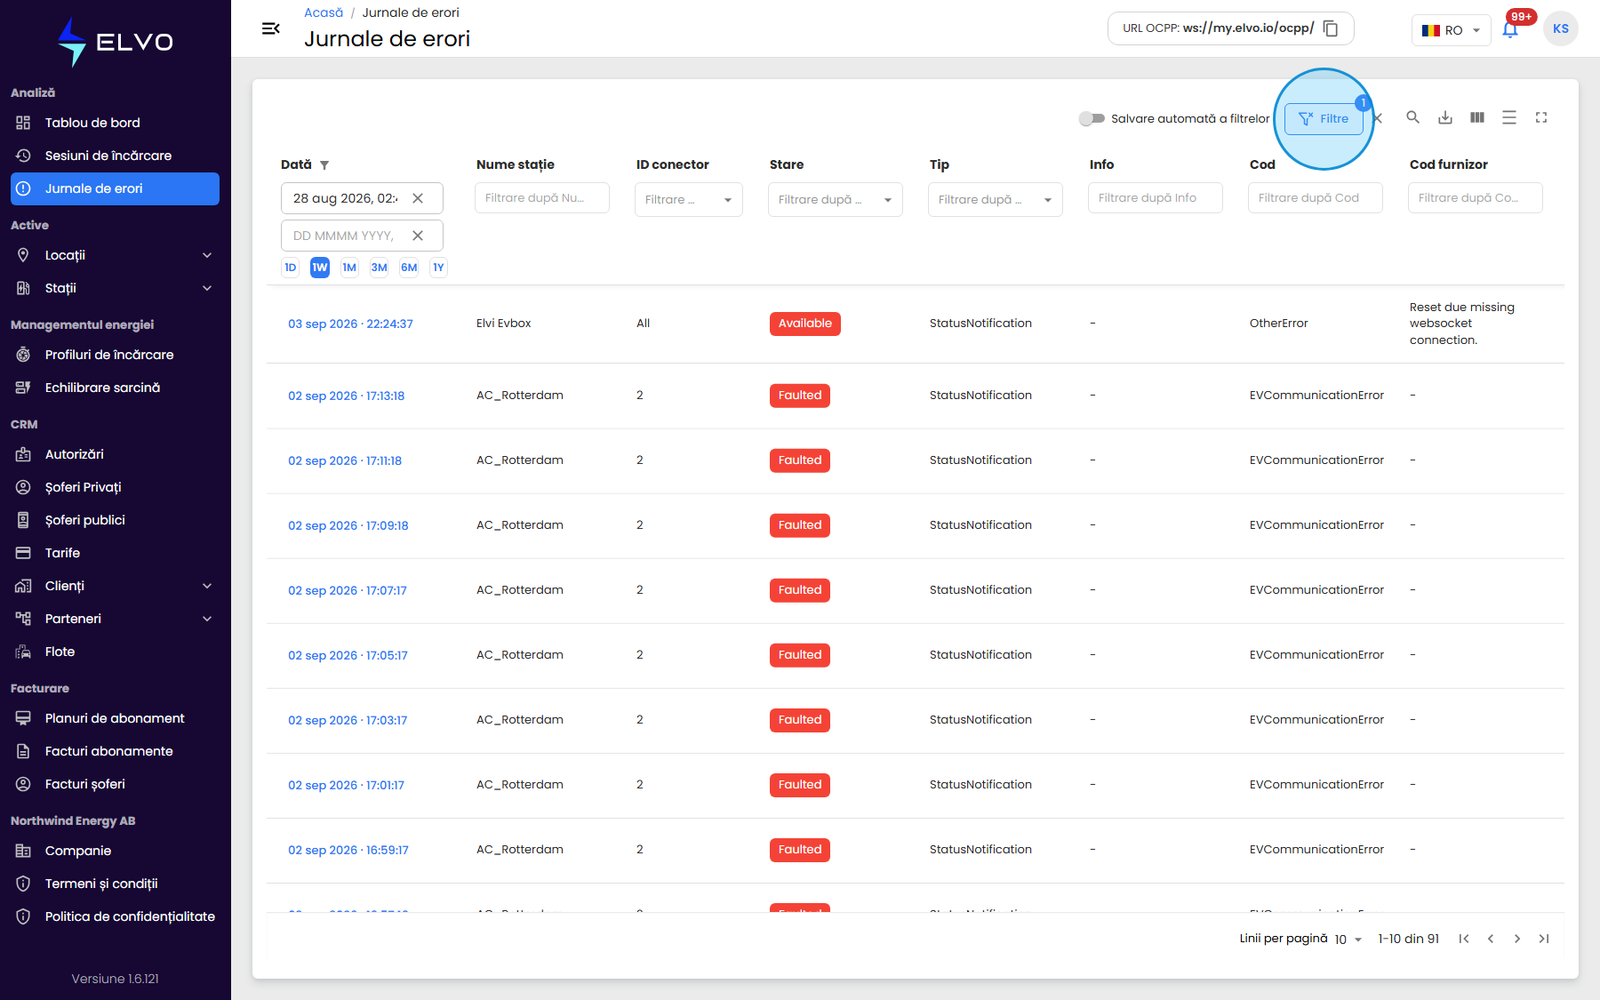Open log entry 03 sep 2026 · 22:24:37
The height and width of the screenshot is (1000, 1600).
pos(350,324)
